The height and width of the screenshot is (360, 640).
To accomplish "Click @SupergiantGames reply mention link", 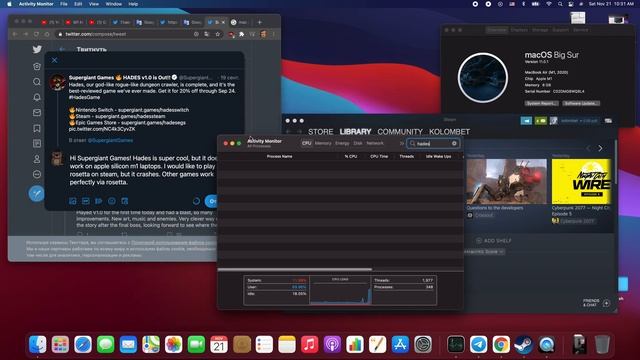I will 110,140.
